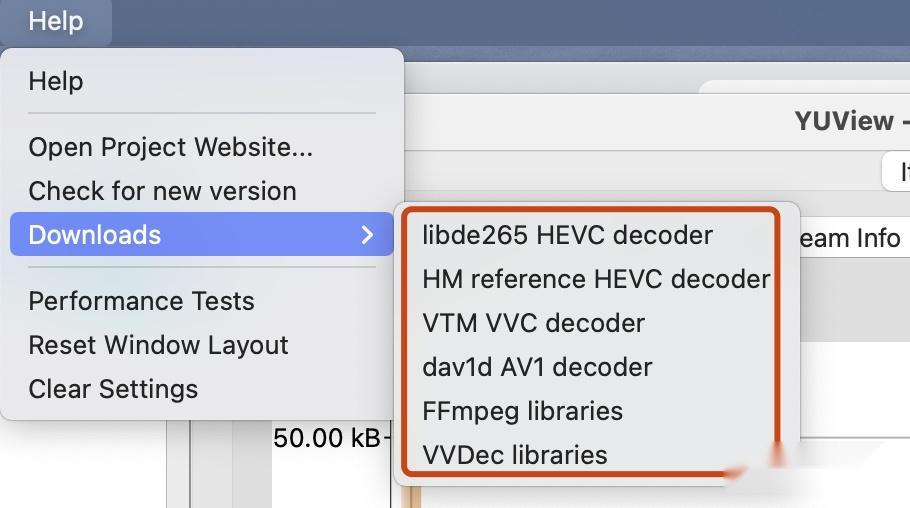Choose the dav1d AV1 decoder
910x508 pixels.
(x=537, y=367)
